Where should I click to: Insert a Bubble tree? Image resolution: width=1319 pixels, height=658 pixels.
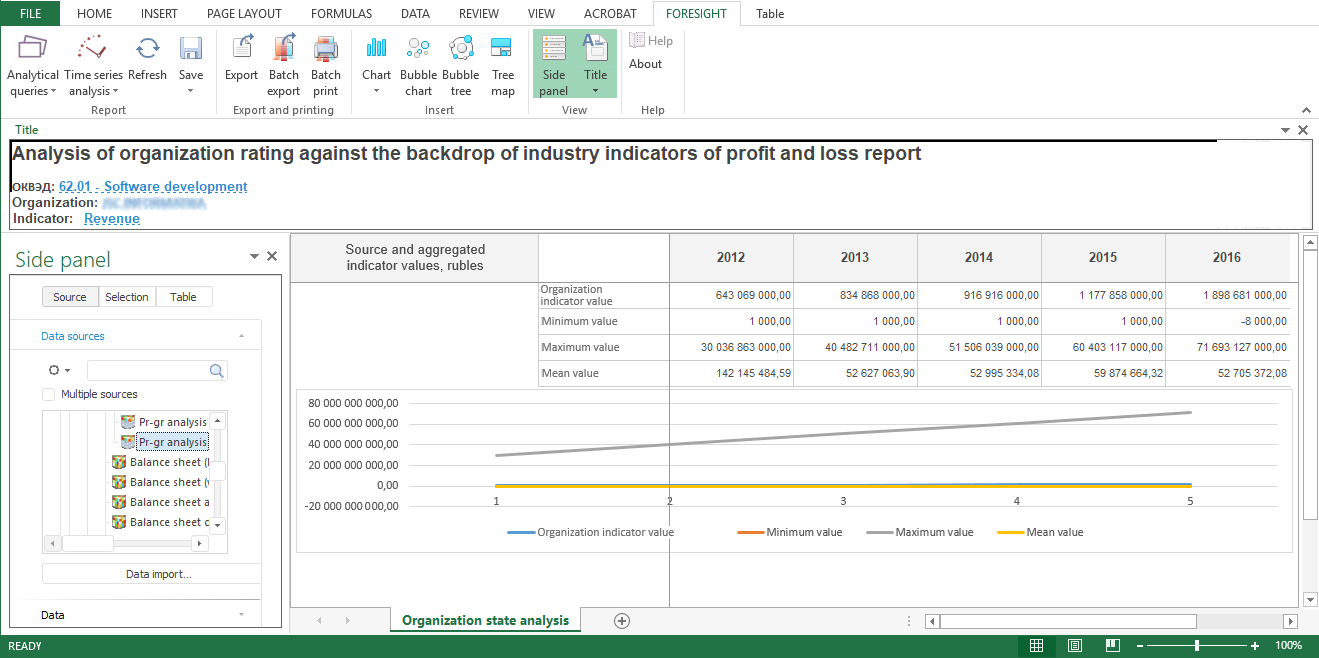[460, 65]
